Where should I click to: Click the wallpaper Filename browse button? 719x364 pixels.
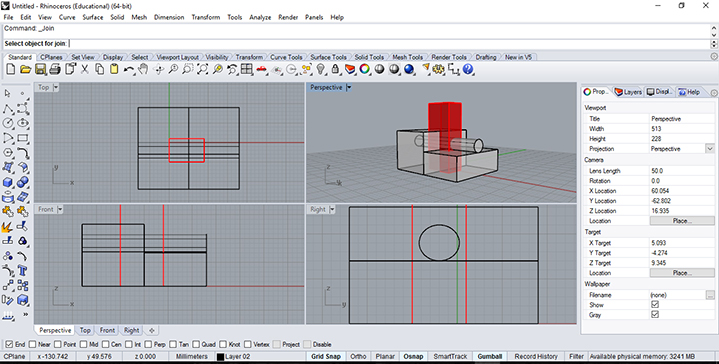point(710,295)
